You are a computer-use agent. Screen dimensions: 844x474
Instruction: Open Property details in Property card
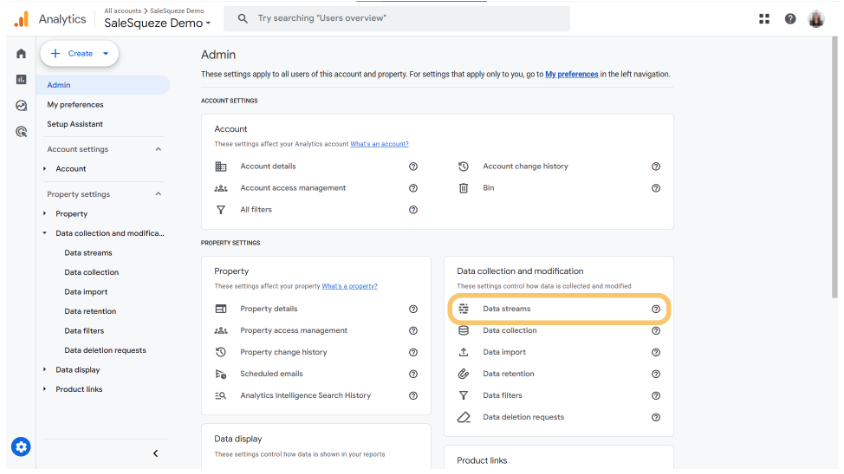coord(269,309)
